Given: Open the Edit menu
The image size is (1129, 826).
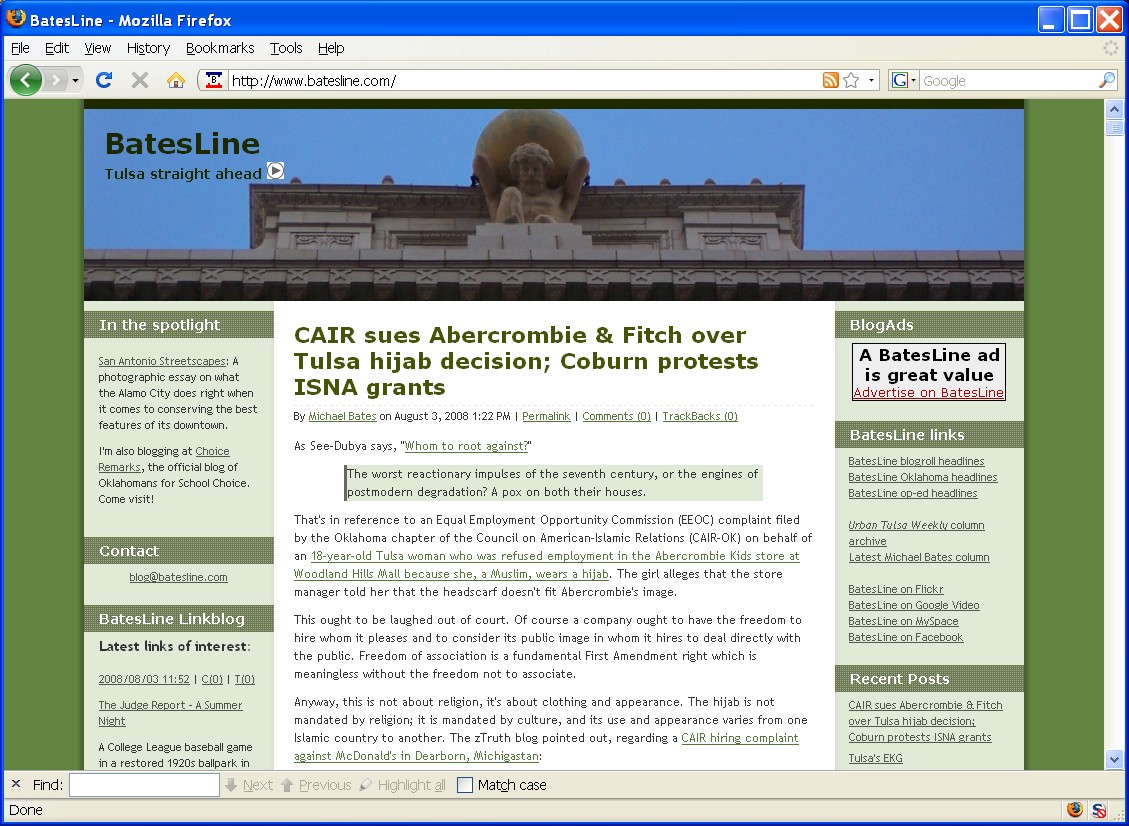Looking at the screenshot, I should tap(57, 48).
